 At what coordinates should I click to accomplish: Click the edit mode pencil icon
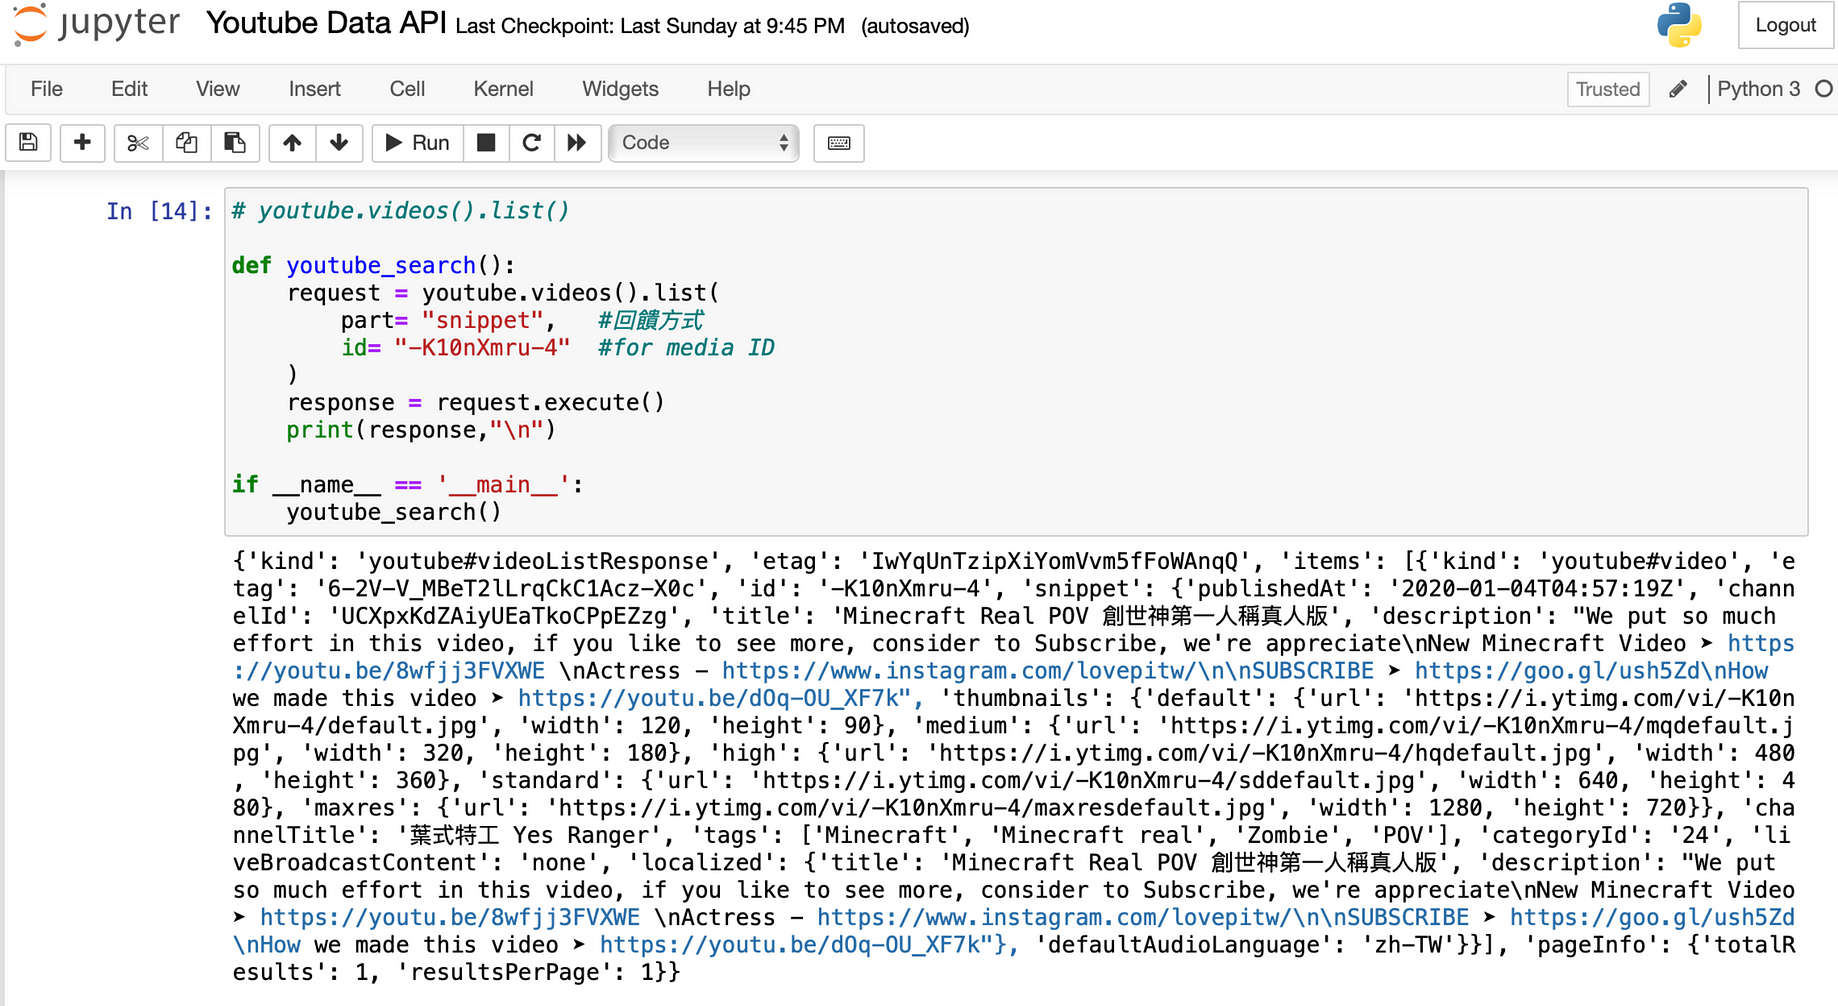(1678, 89)
